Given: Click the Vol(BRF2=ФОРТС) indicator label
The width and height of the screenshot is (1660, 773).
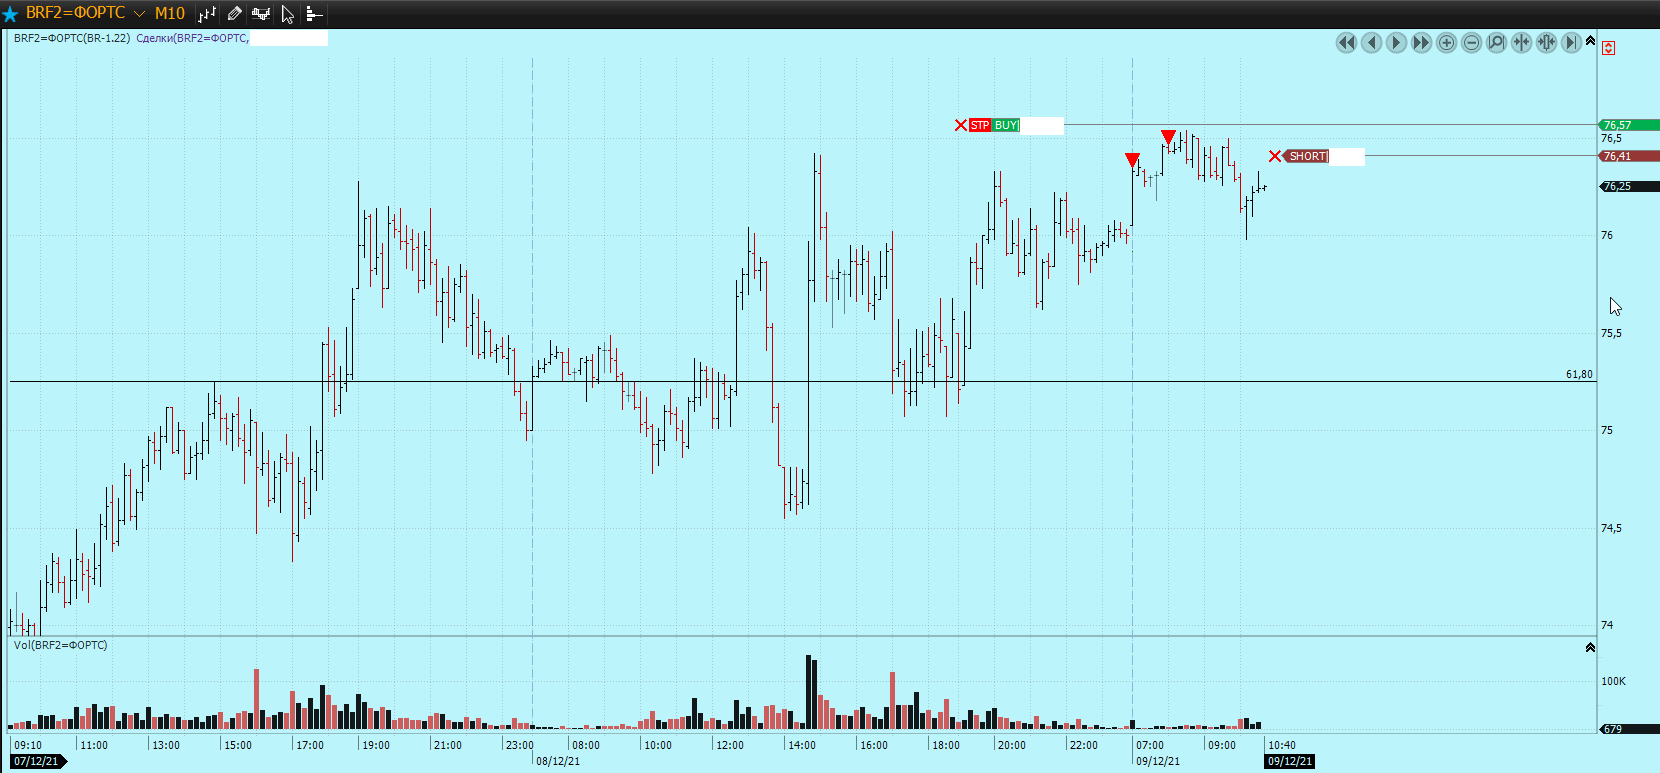Looking at the screenshot, I should 60,645.
